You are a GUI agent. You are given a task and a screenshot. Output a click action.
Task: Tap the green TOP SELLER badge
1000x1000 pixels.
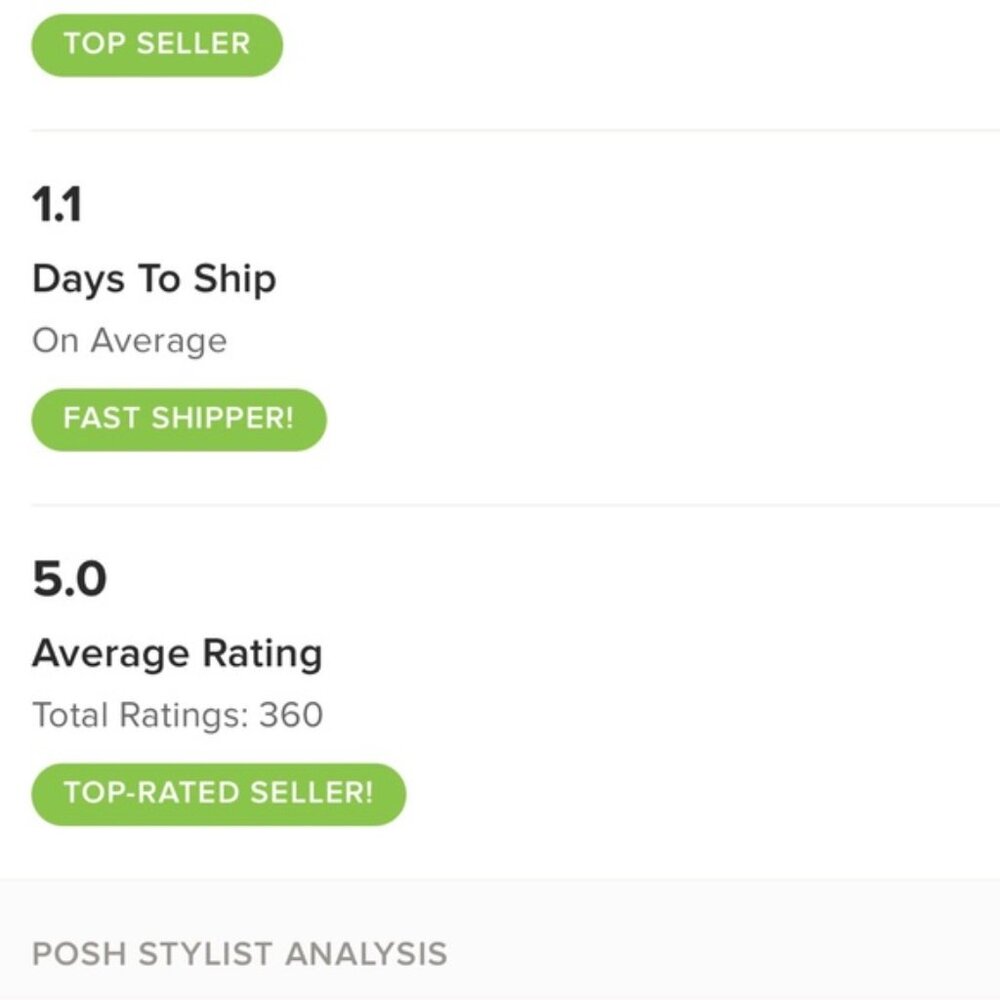(x=157, y=45)
